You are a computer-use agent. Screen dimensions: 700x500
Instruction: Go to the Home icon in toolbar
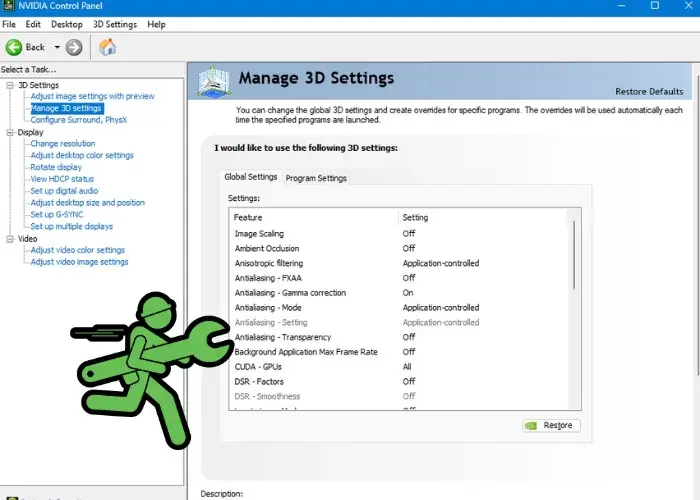[x=108, y=47]
